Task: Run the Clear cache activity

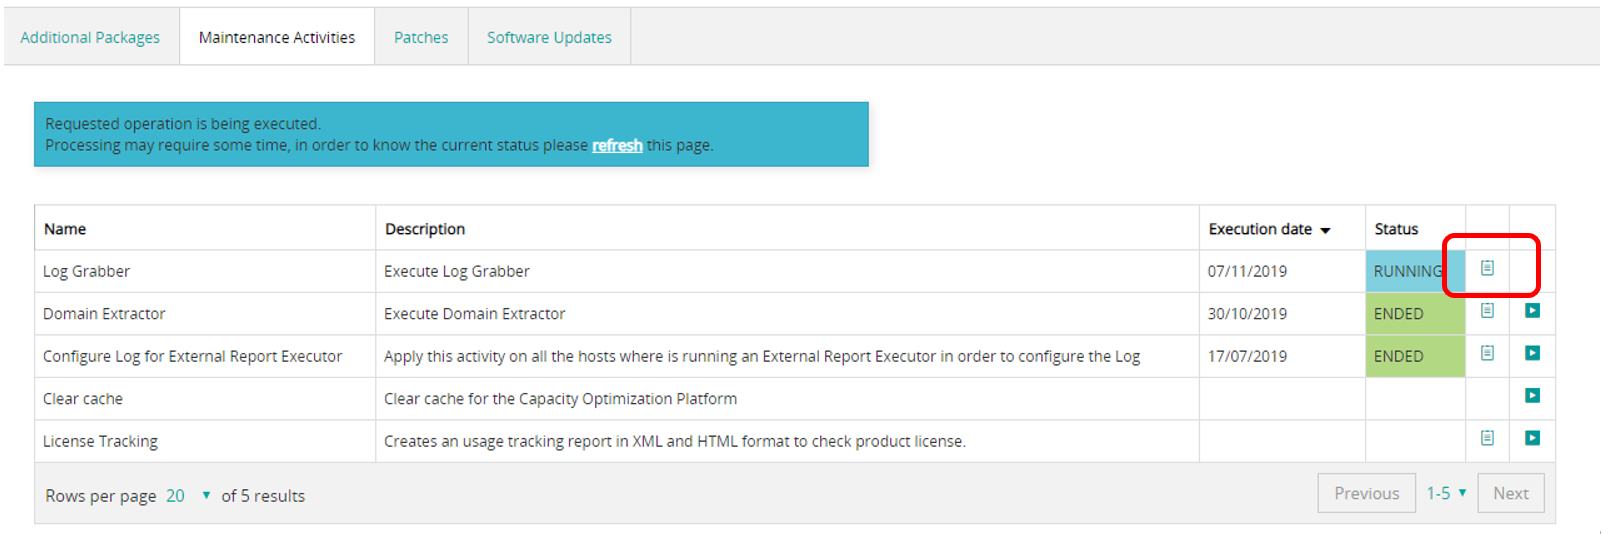Action: pos(1532,396)
